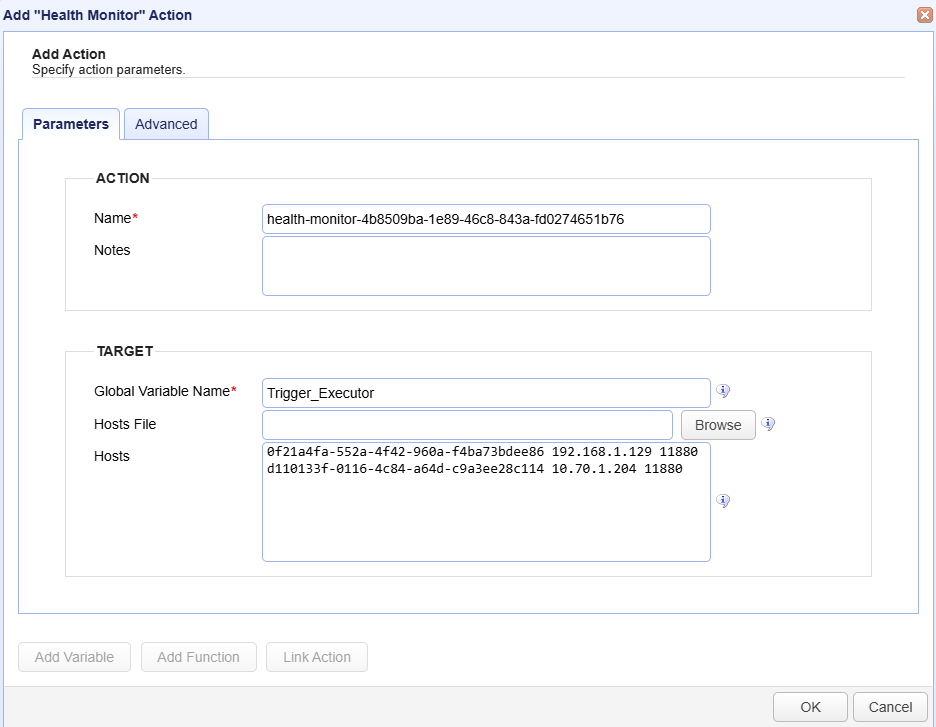
Task: Open help icon beside Hosts text area
Action: (723, 501)
